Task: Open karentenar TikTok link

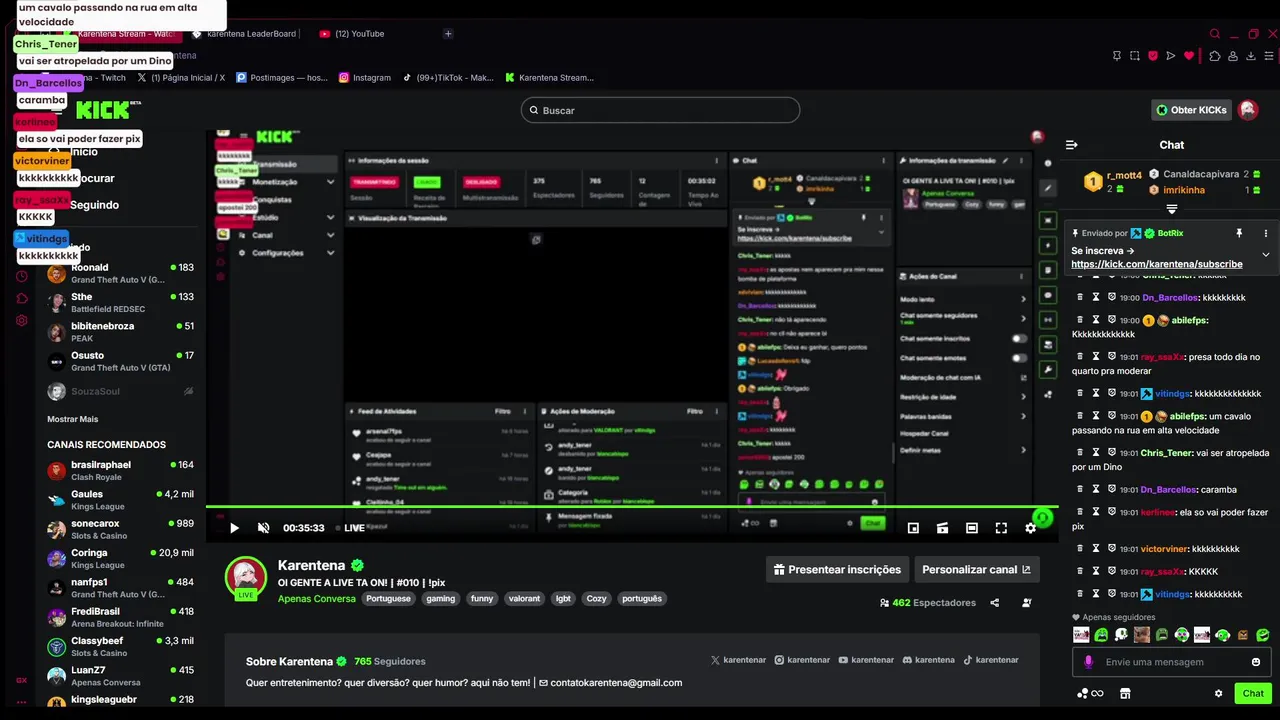Action: [991, 660]
